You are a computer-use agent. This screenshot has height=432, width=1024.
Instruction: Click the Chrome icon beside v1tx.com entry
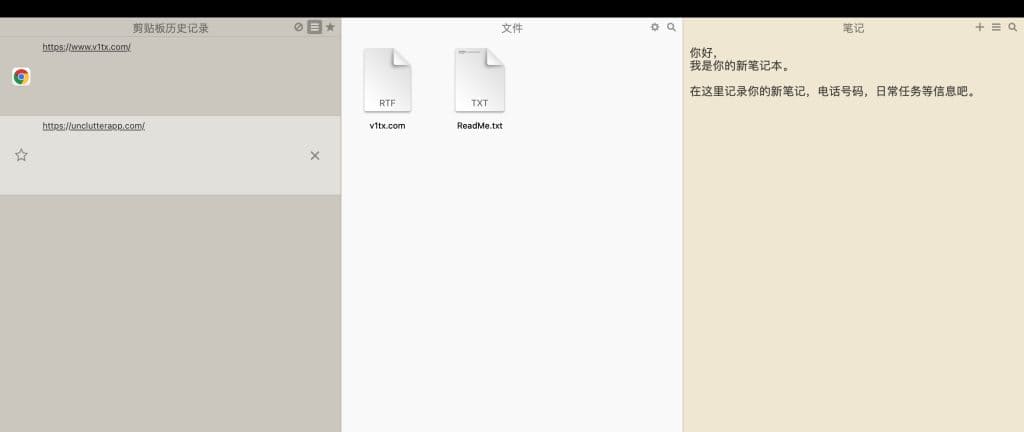click(x=21, y=77)
